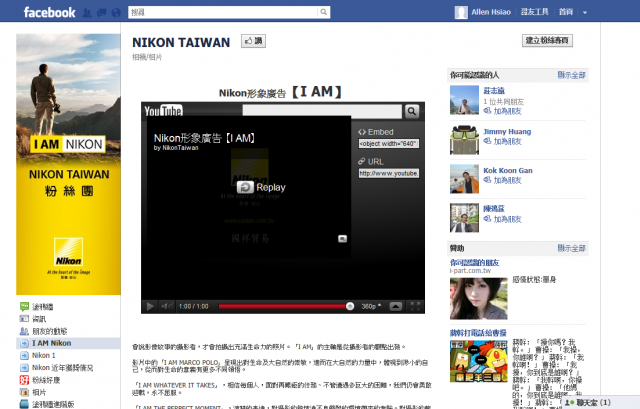640x409 pixels.
Task: Click the expand player size icon
Action: pyautogui.click(x=396, y=306)
